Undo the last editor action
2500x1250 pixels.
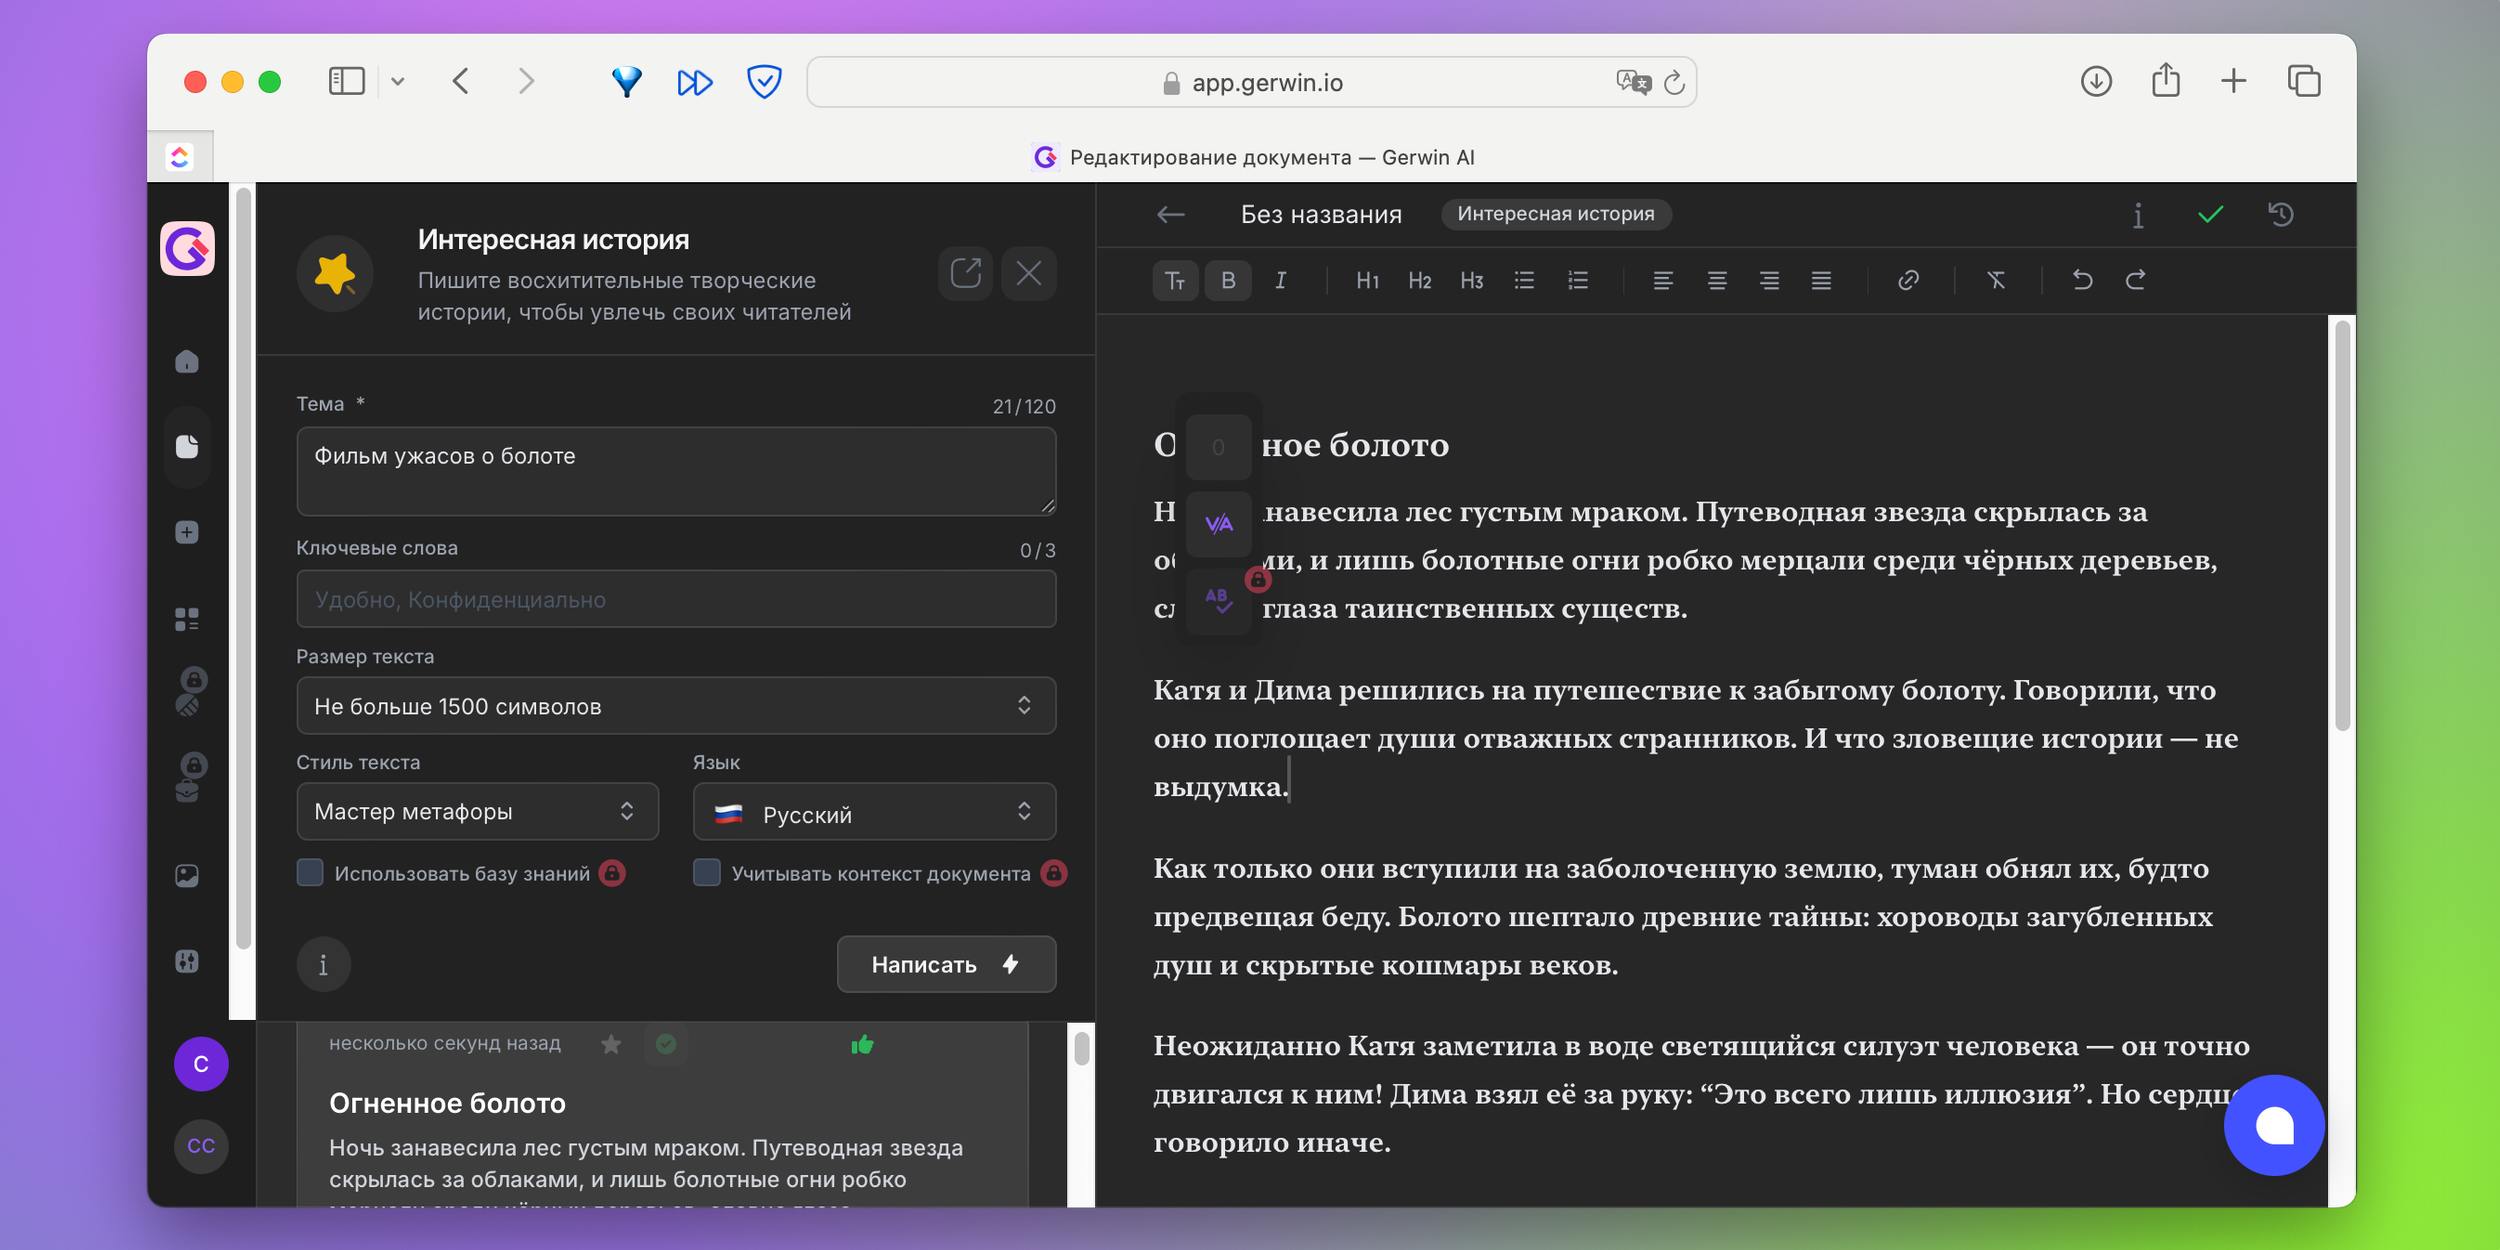pyautogui.click(x=2082, y=281)
